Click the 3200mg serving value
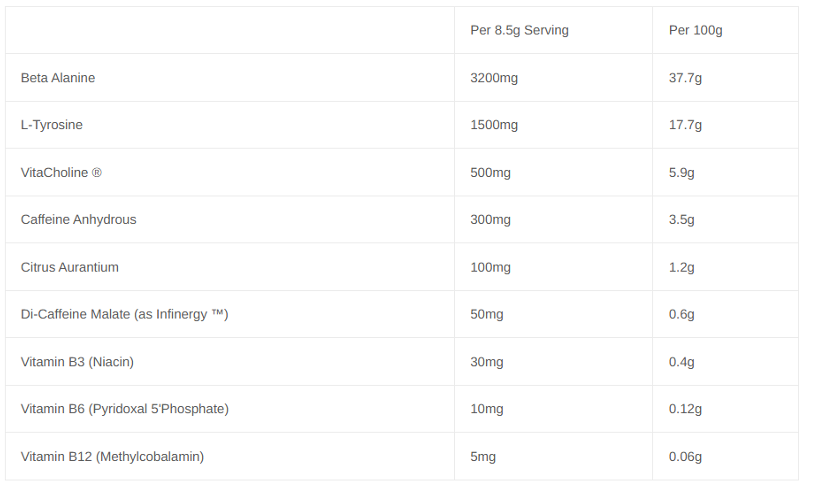818x504 pixels. tap(494, 78)
